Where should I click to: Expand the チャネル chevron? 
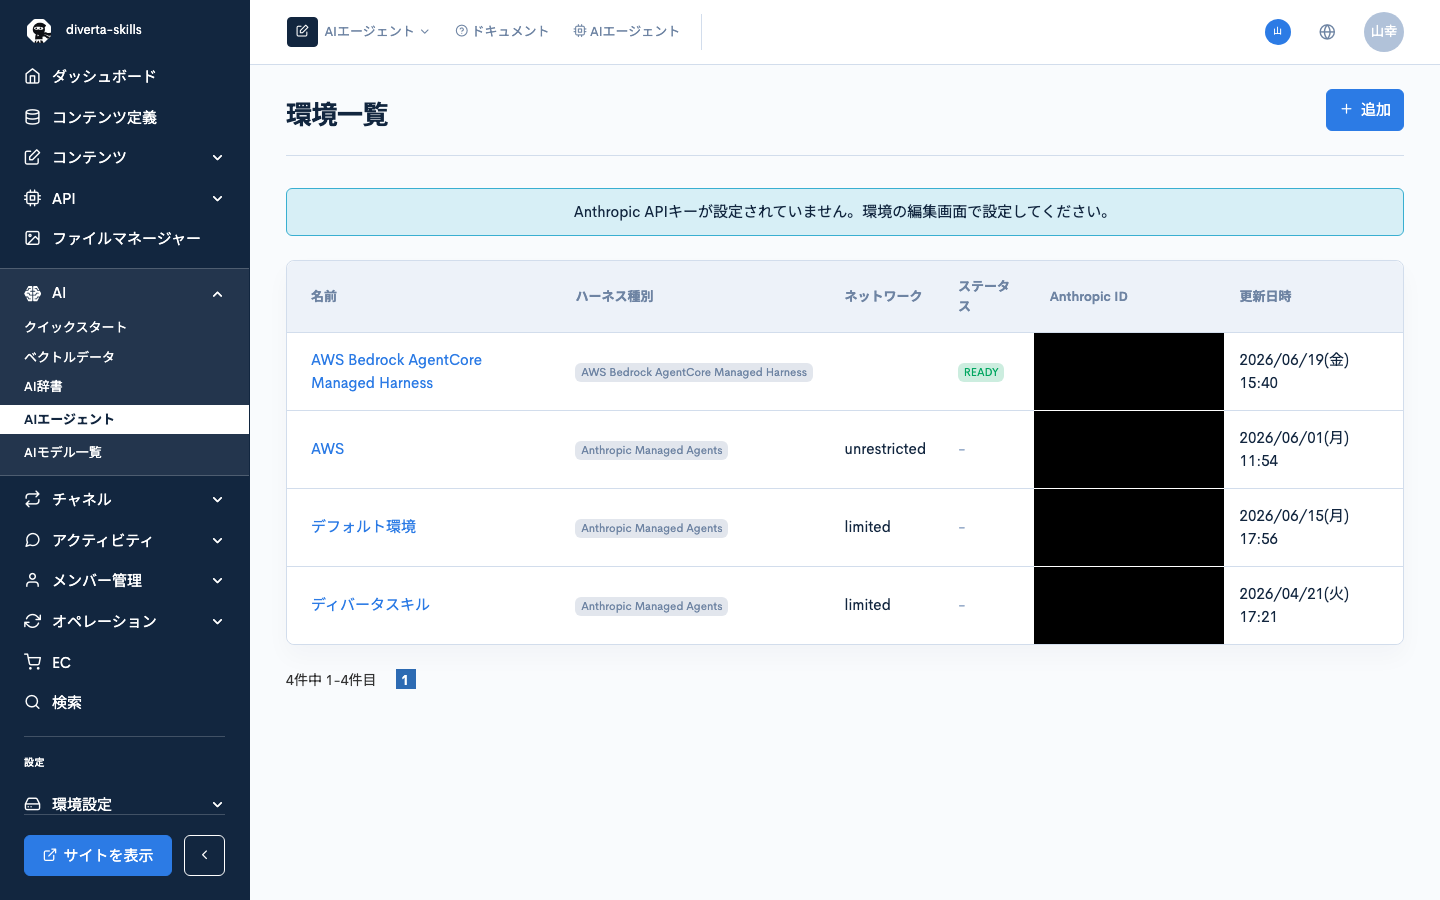pyautogui.click(x=217, y=500)
